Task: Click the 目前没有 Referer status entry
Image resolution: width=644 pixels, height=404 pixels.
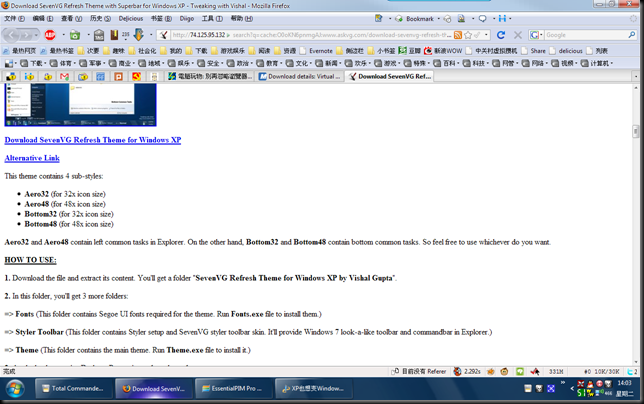Action: [419, 372]
